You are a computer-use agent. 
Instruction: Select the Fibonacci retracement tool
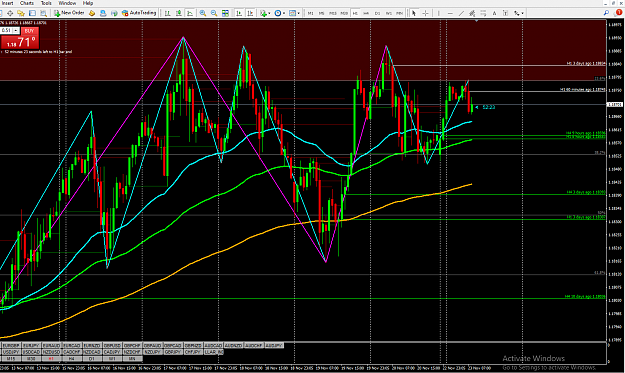[x=483, y=13]
